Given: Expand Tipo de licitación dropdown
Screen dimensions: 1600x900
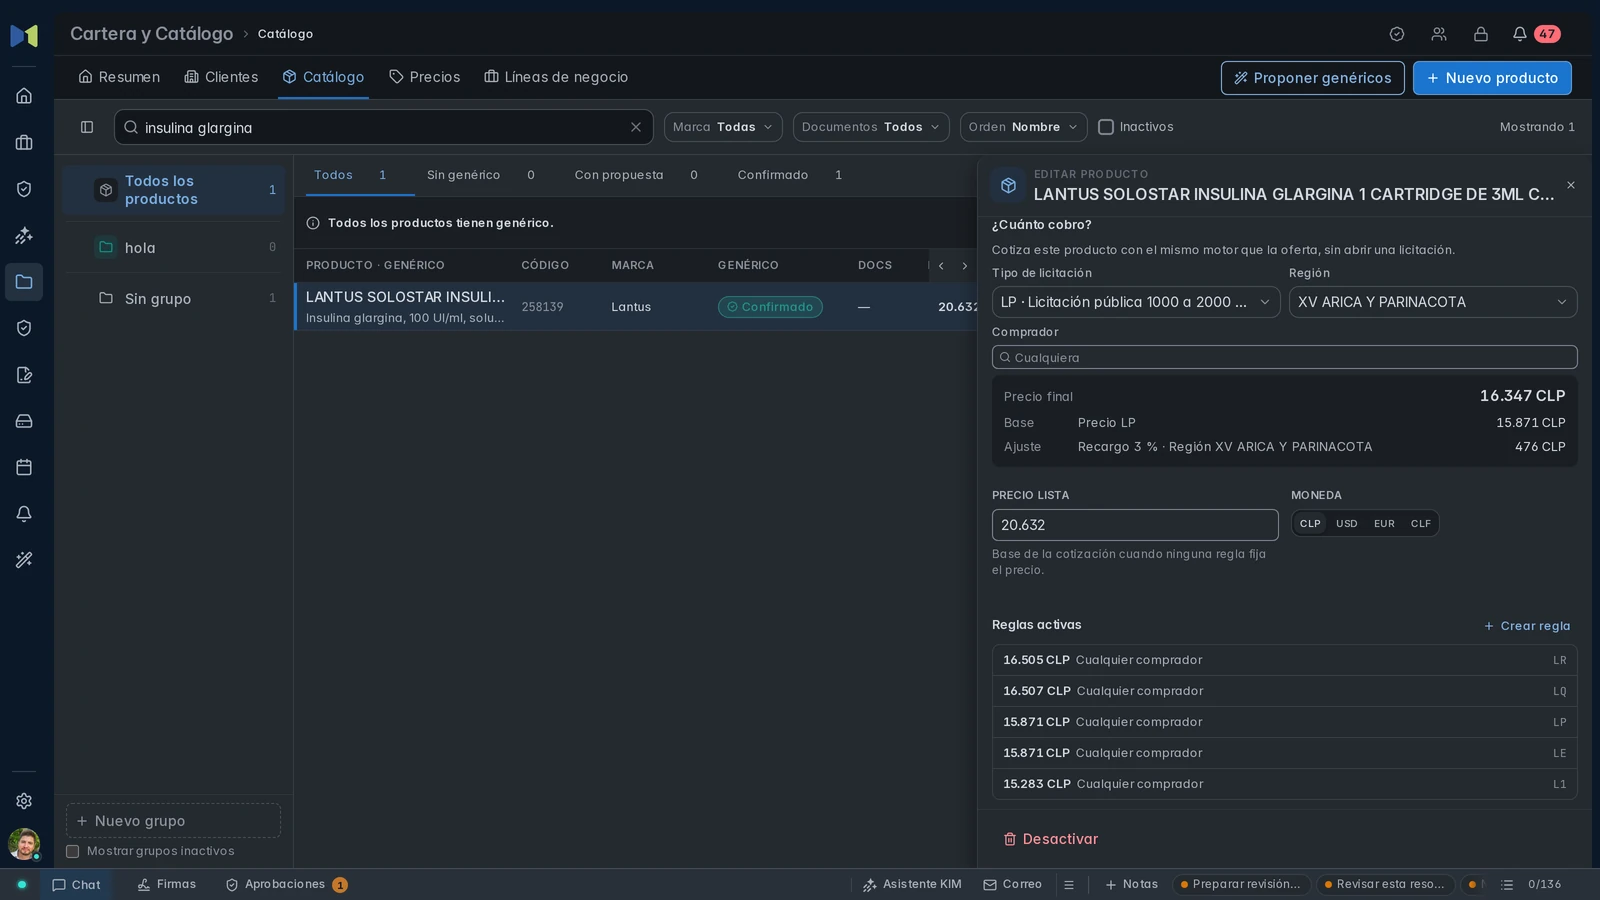Looking at the screenshot, I should (1136, 302).
